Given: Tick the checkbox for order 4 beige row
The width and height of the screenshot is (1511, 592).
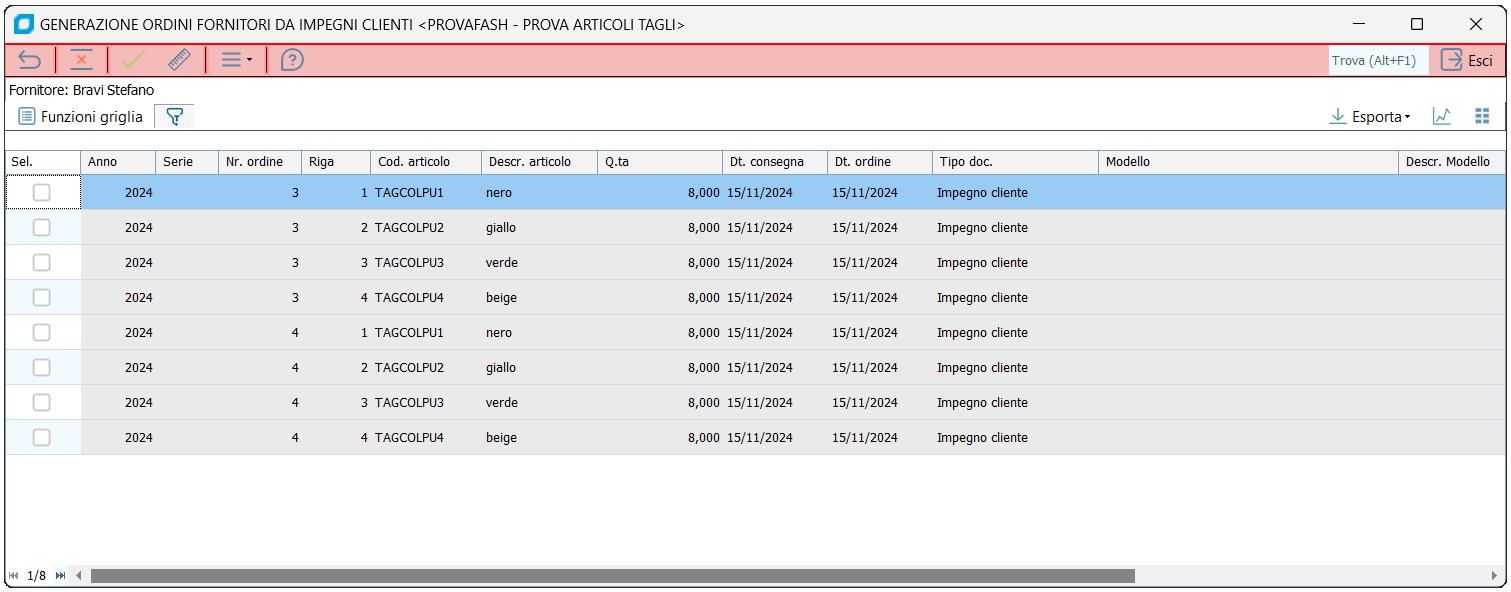Looking at the screenshot, I should (41, 438).
